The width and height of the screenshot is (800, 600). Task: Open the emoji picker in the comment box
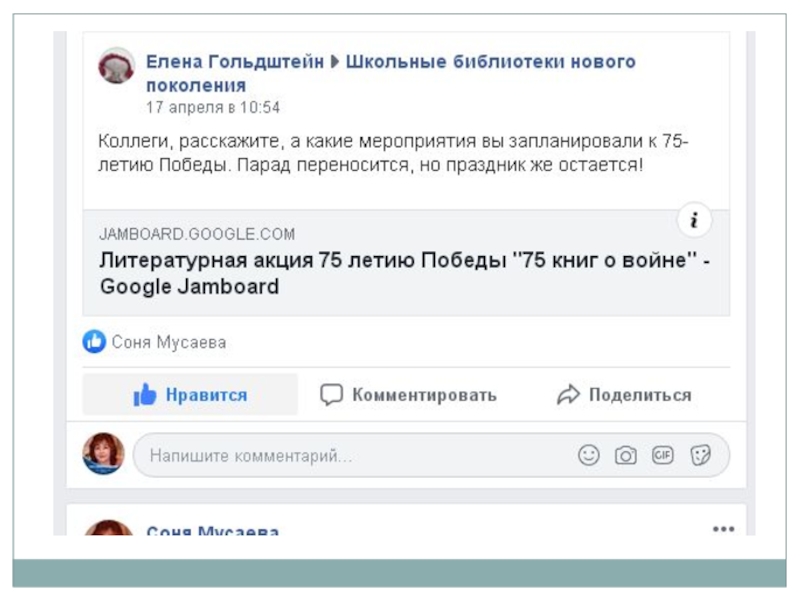coord(589,456)
